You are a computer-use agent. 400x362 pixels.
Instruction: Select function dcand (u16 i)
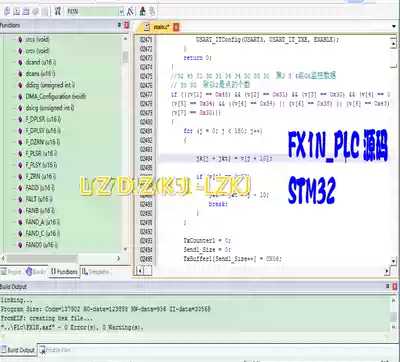coord(41,62)
